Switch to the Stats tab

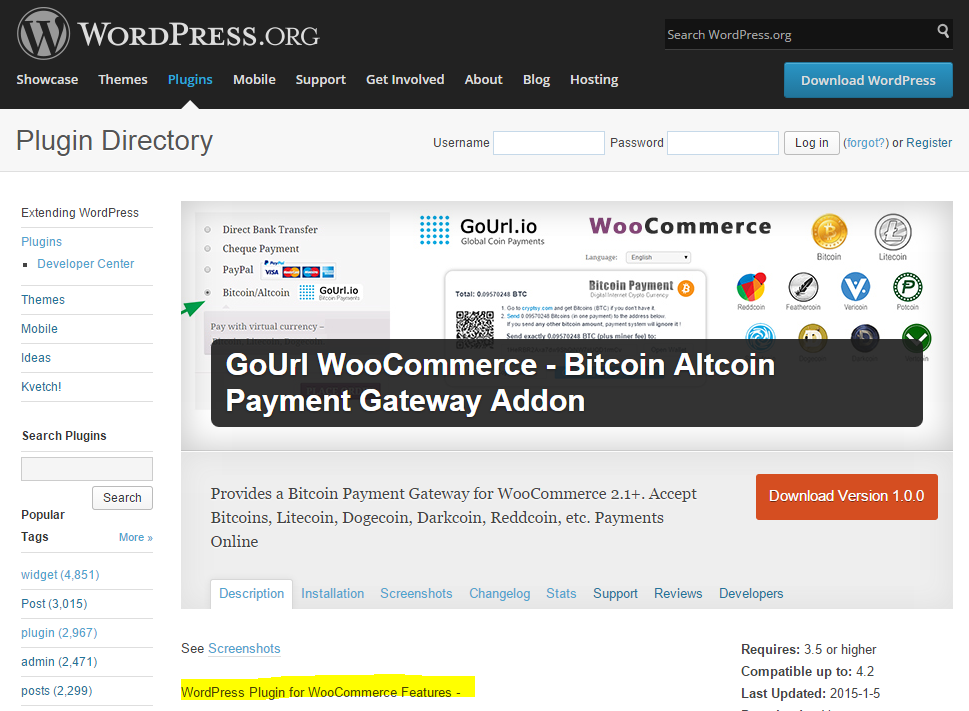coord(561,594)
